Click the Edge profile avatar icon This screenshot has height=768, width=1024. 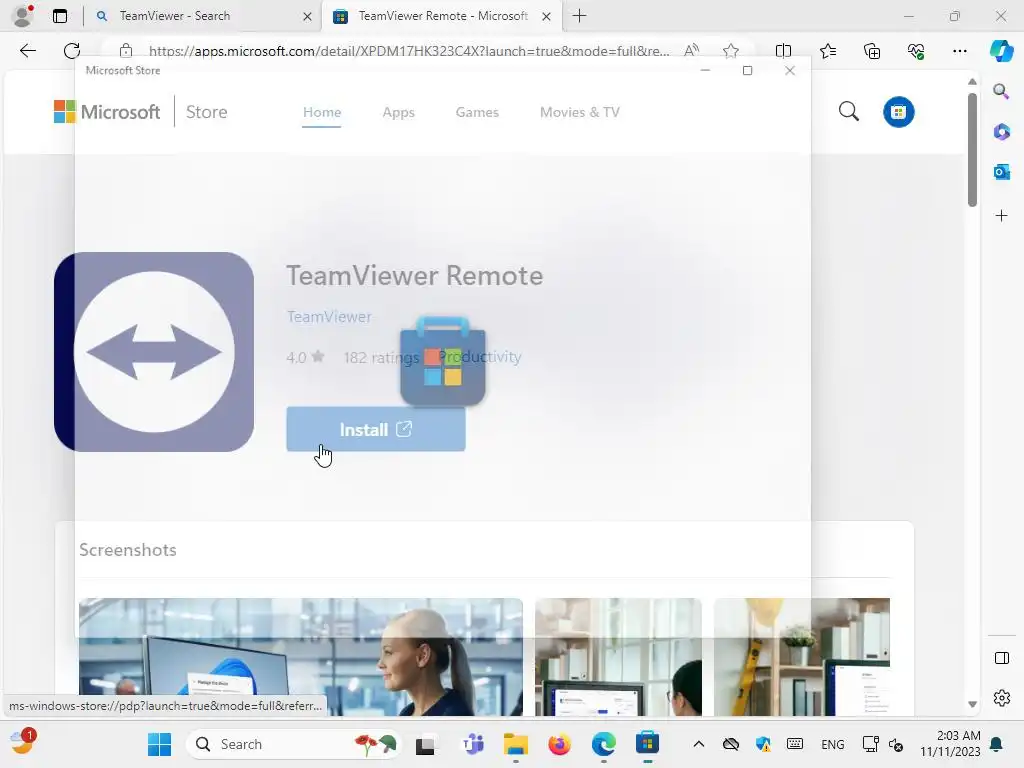click(22, 16)
